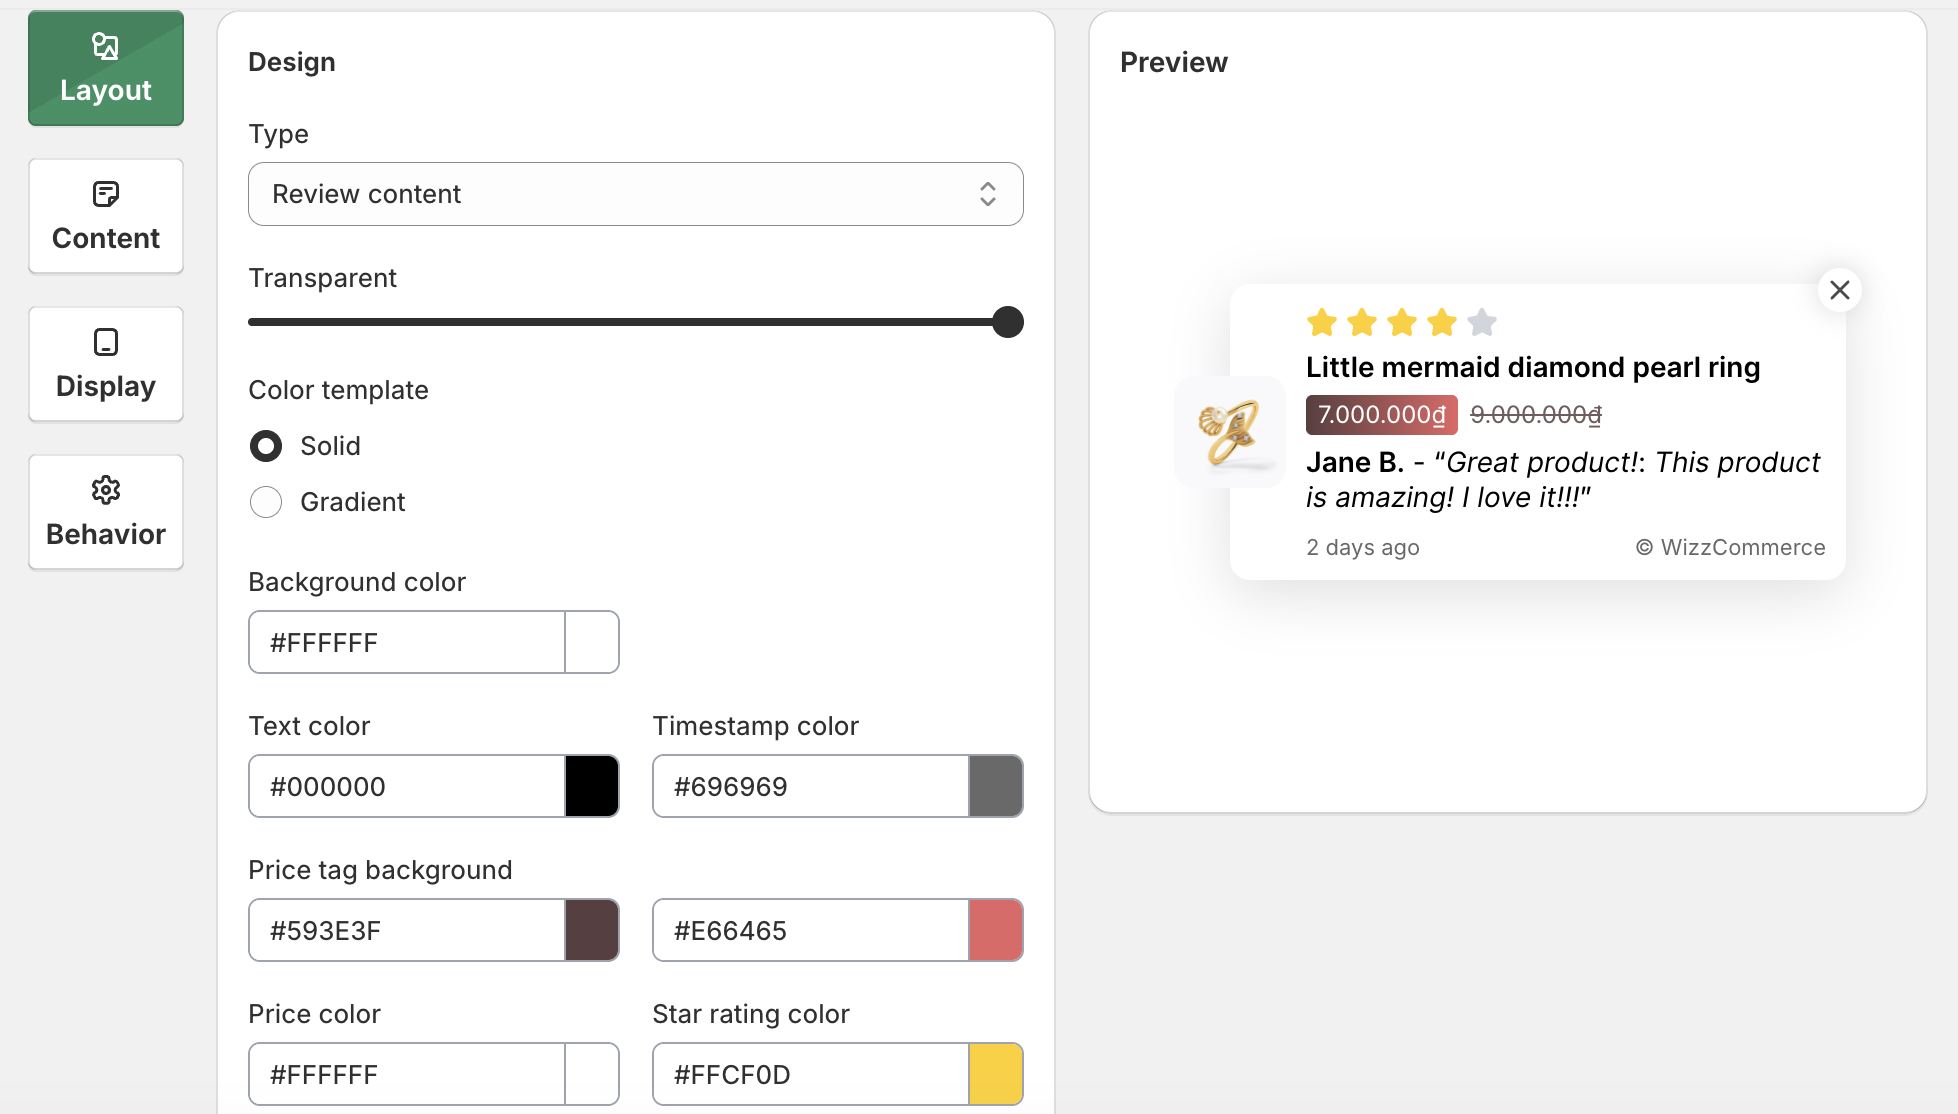Click the Layout image icon
This screenshot has height=1114, width=1958.
[106, 46]
